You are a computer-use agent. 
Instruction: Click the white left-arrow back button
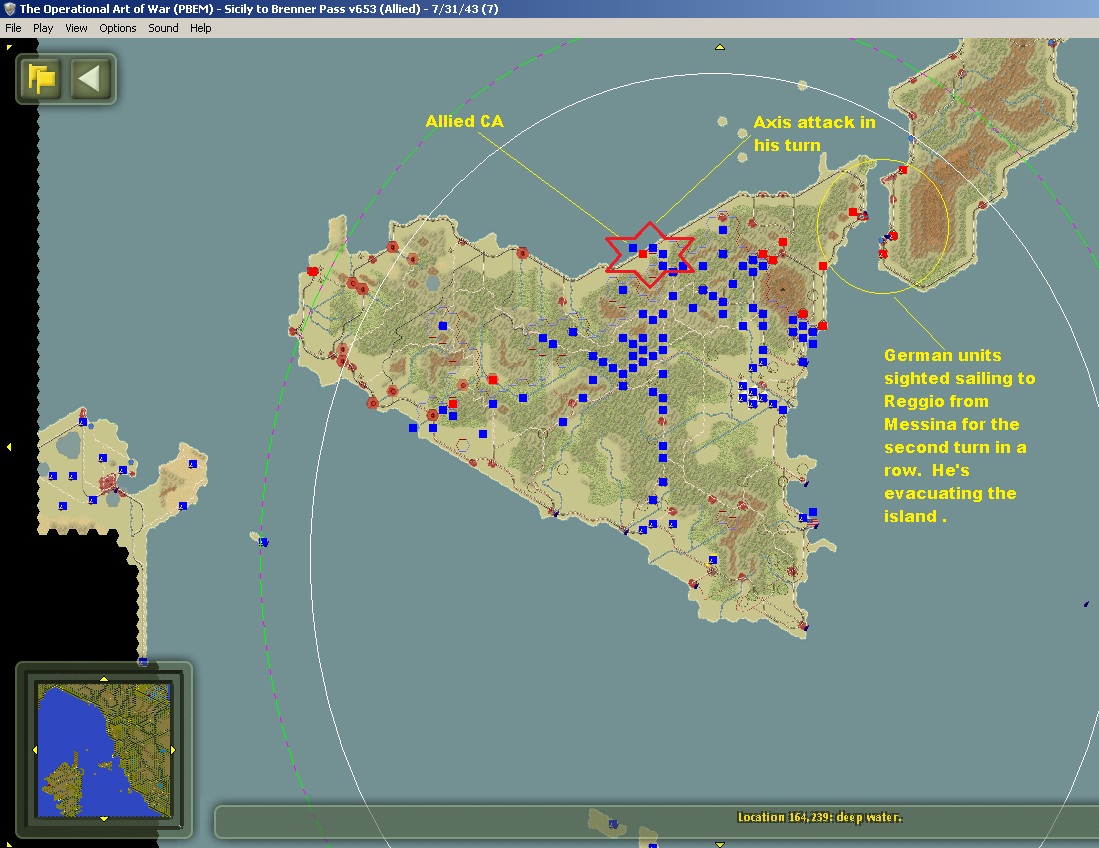click(90, 78)
